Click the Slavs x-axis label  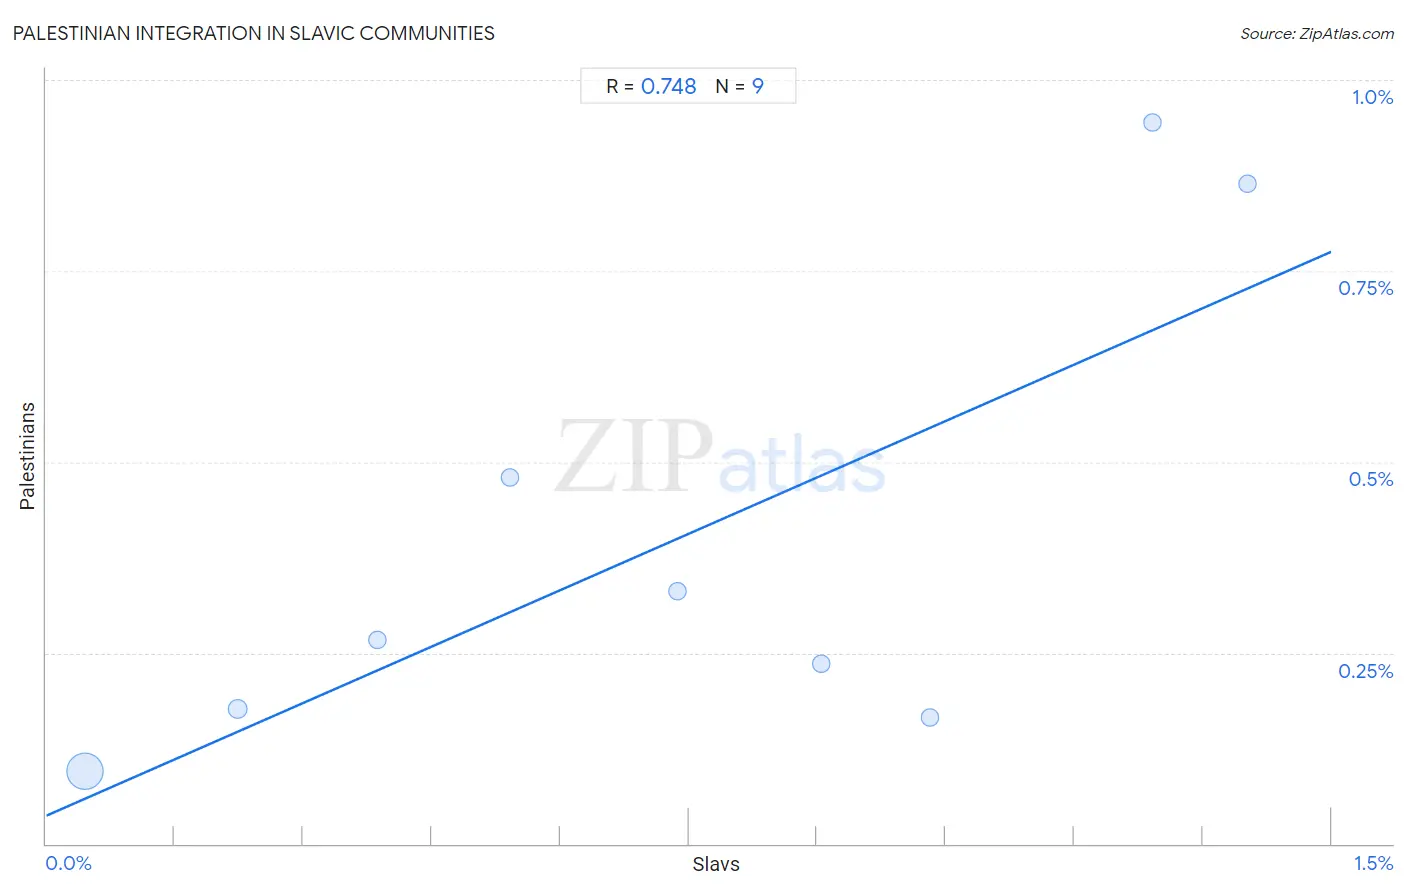pyautogui.click(x=716, y=864)
